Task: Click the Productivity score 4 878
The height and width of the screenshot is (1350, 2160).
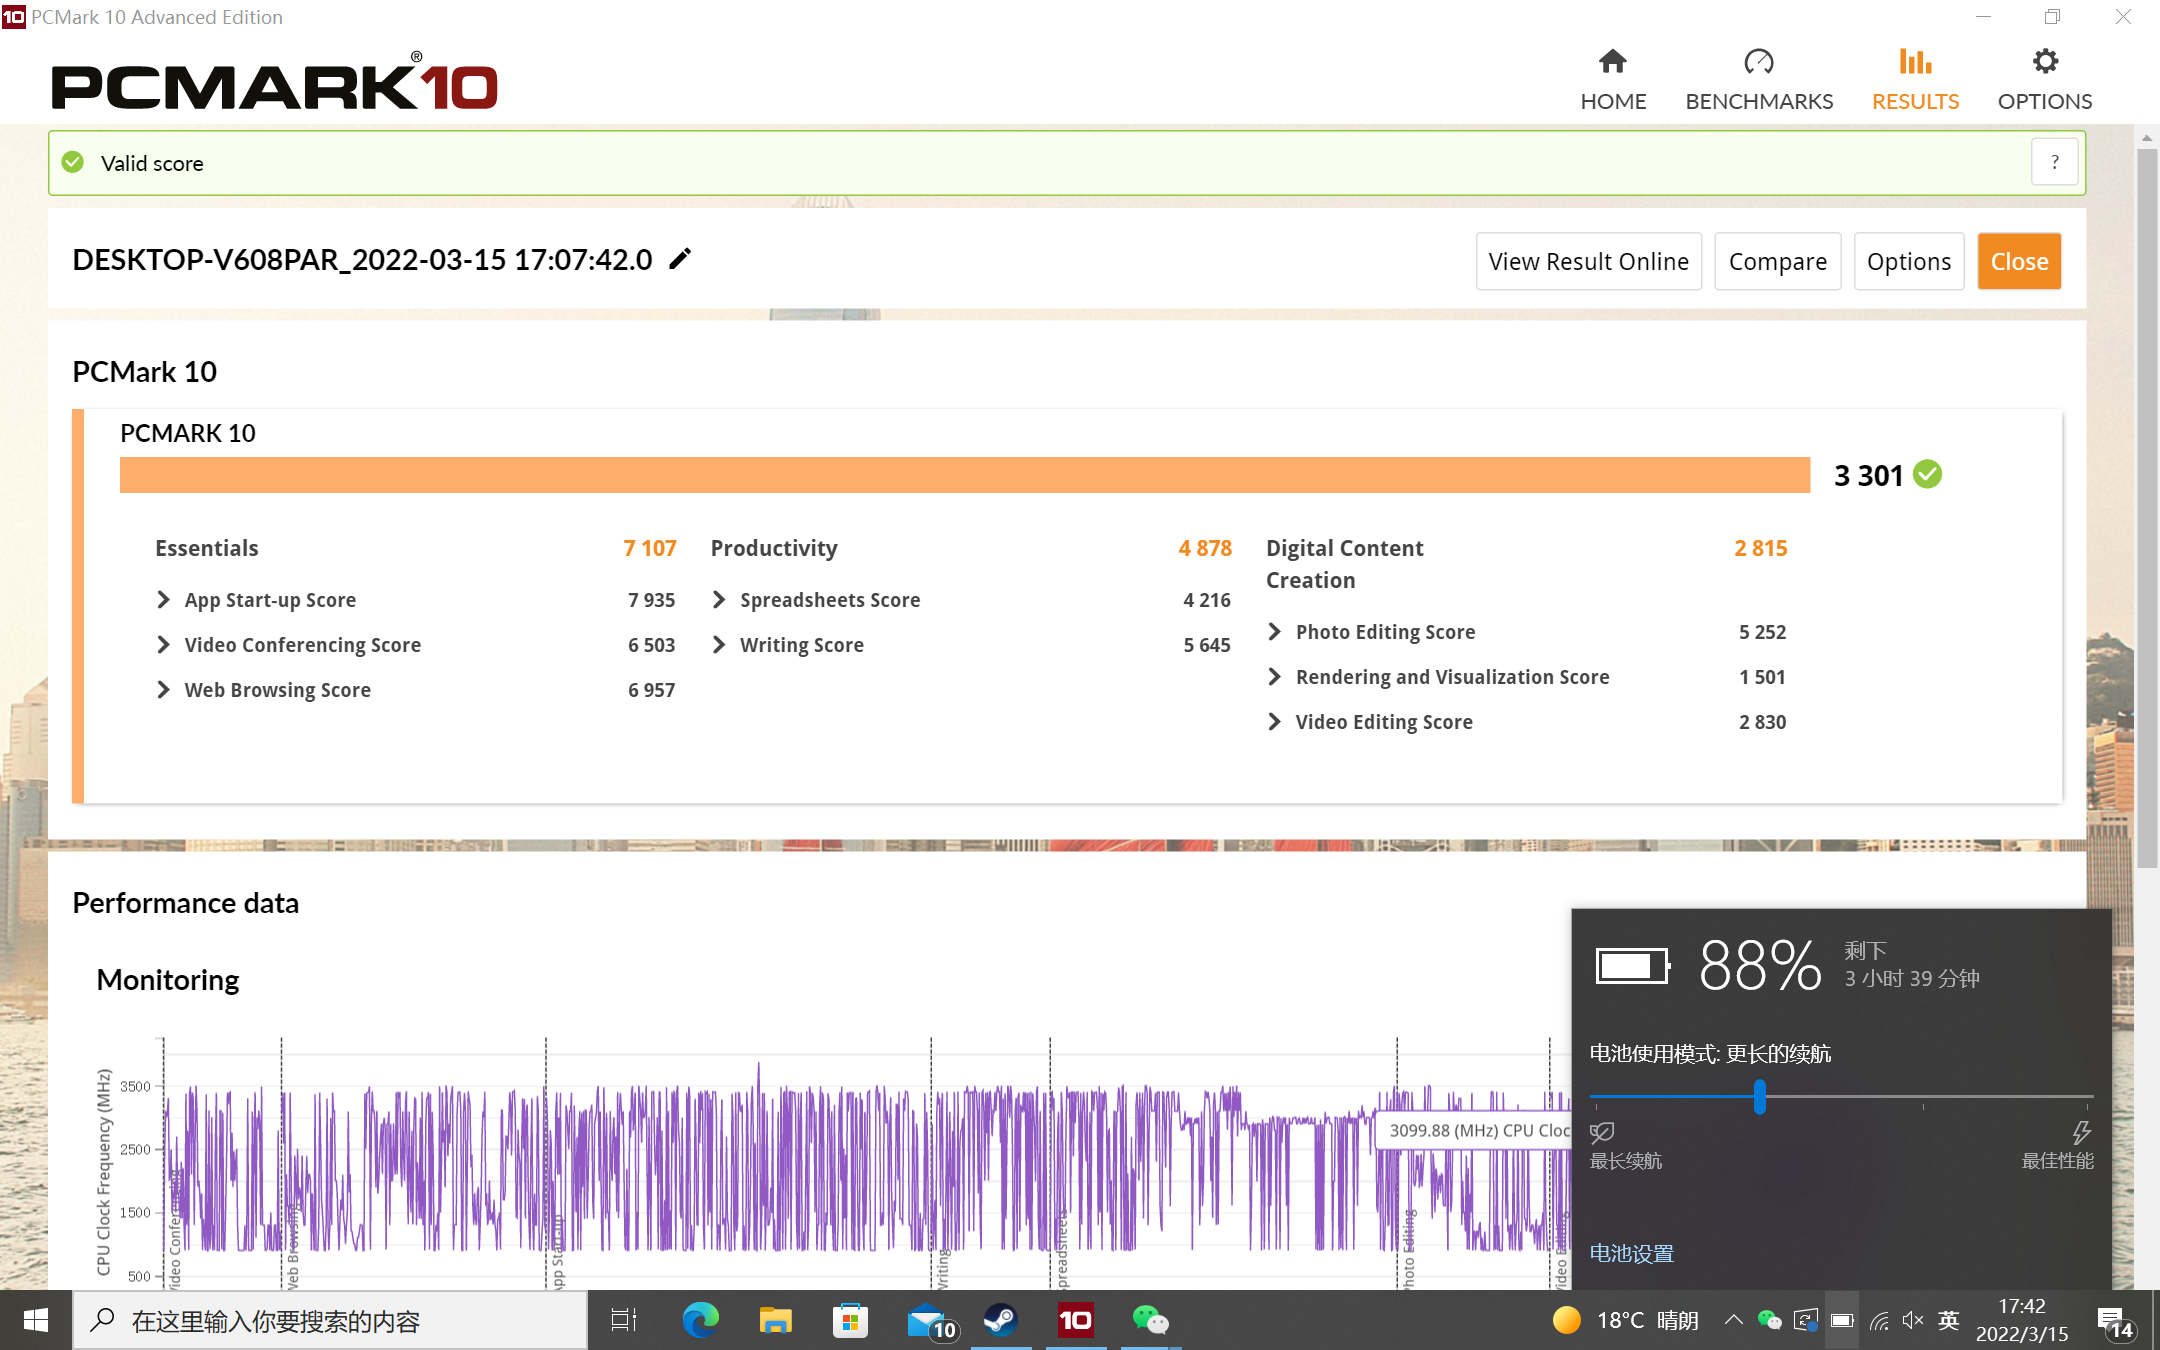Action: (1205, 548)
